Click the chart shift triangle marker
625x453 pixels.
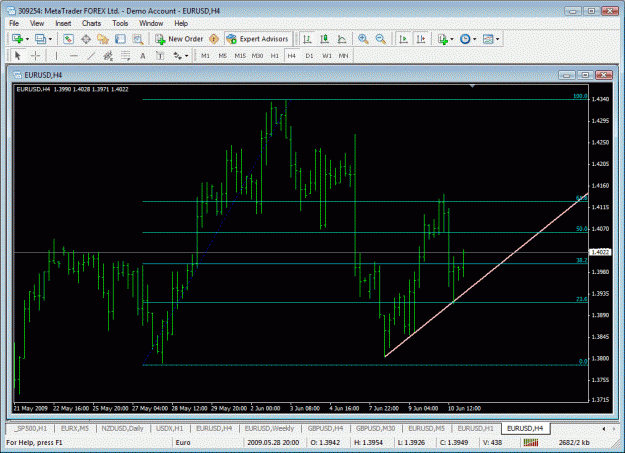point(472,86)
